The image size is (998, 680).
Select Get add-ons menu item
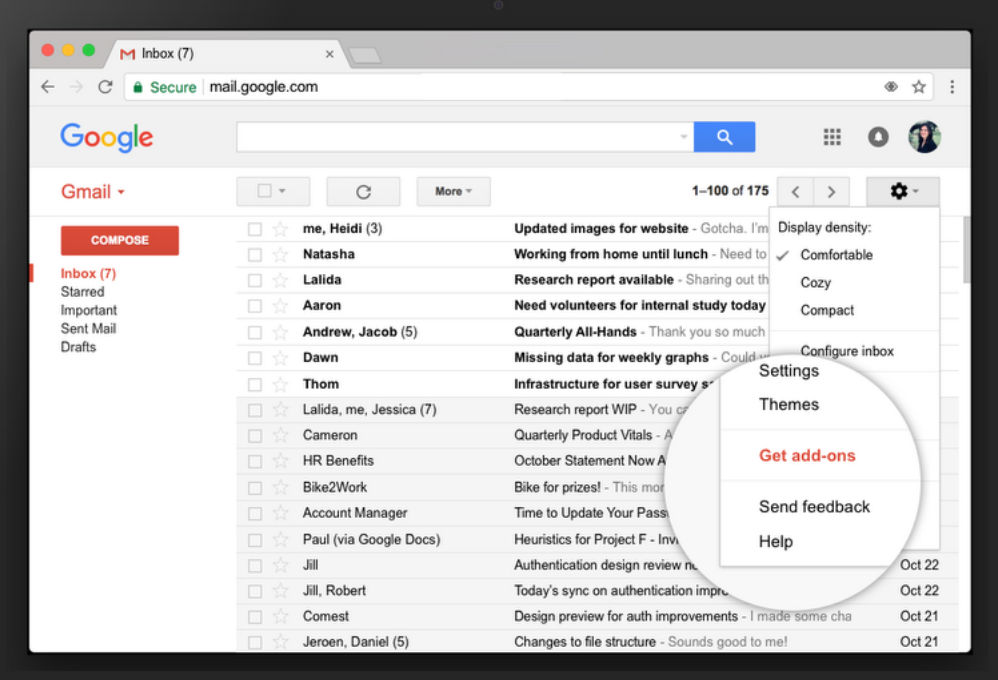[807, 456]
